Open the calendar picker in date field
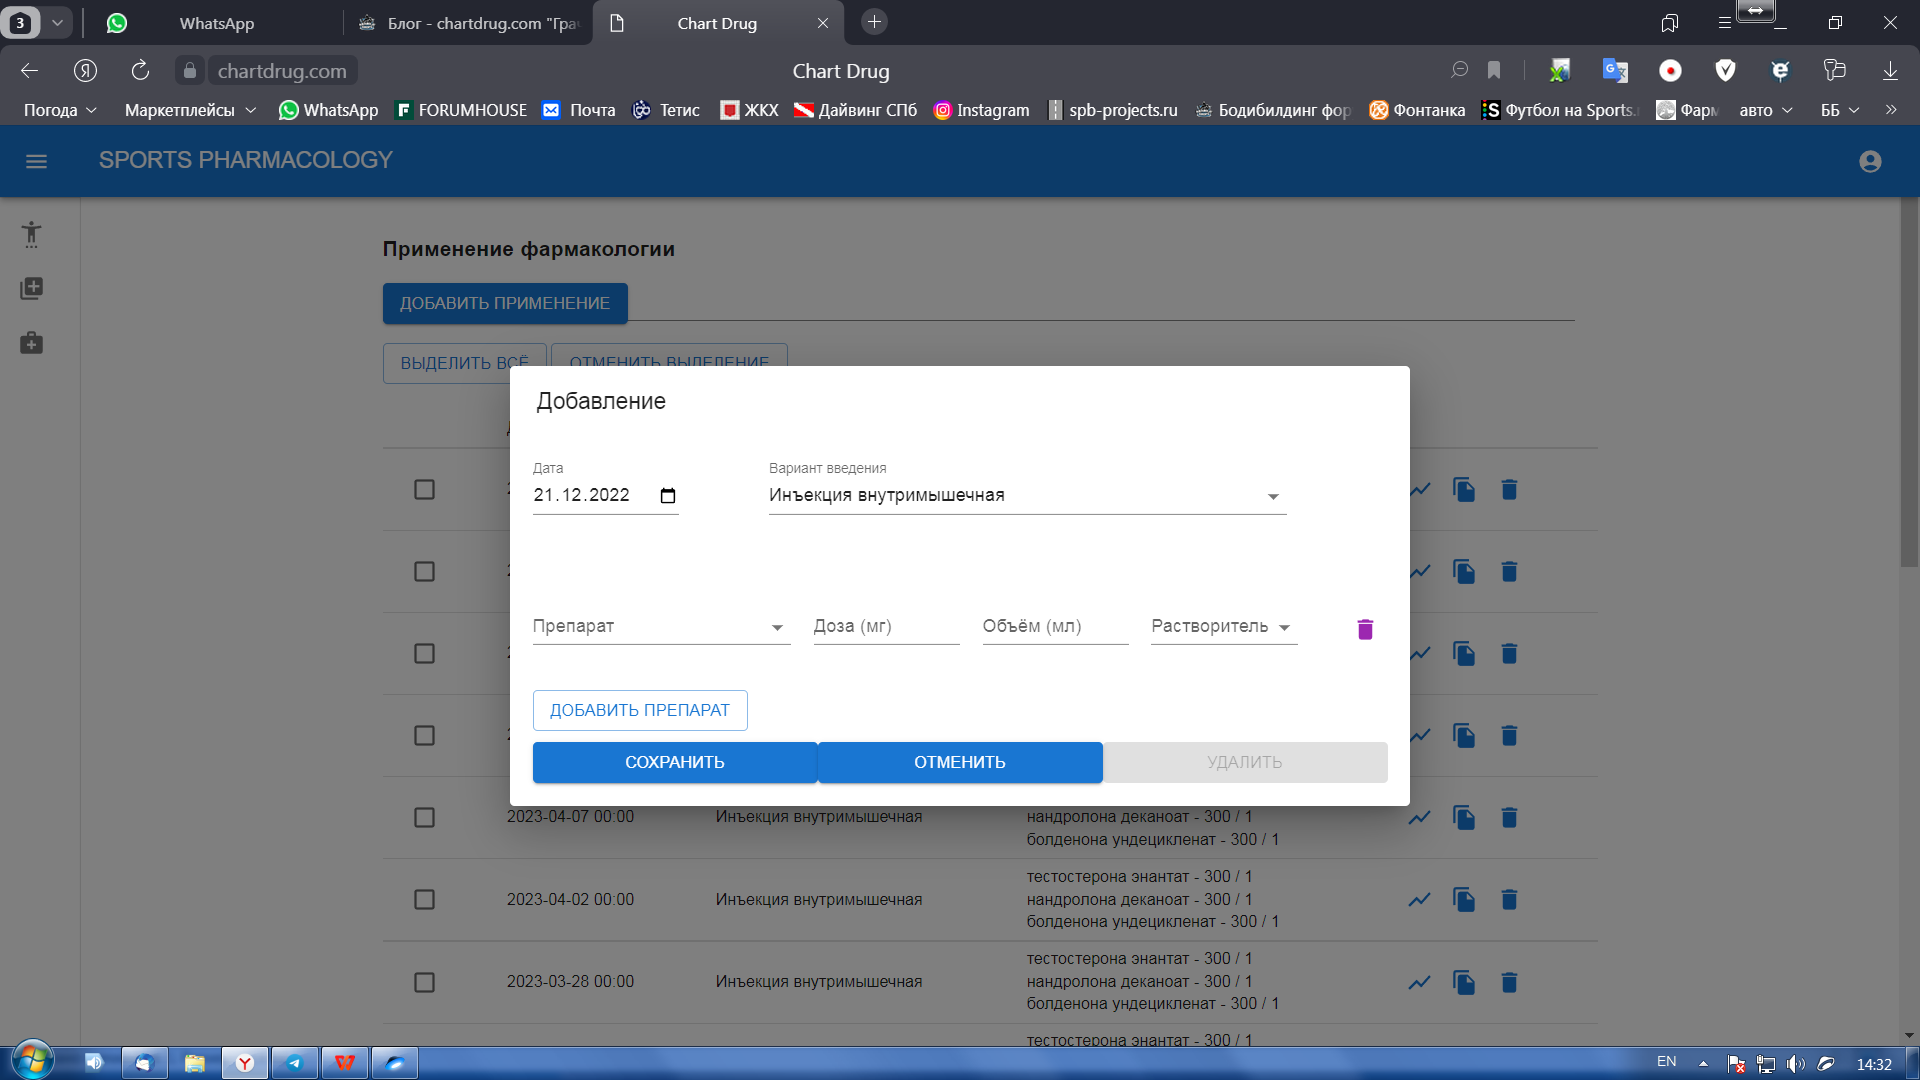 [x=668, y=495]
